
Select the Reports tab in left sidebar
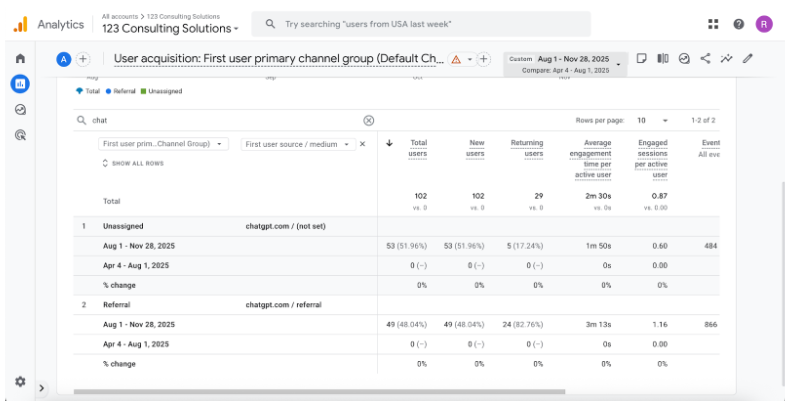20,84
